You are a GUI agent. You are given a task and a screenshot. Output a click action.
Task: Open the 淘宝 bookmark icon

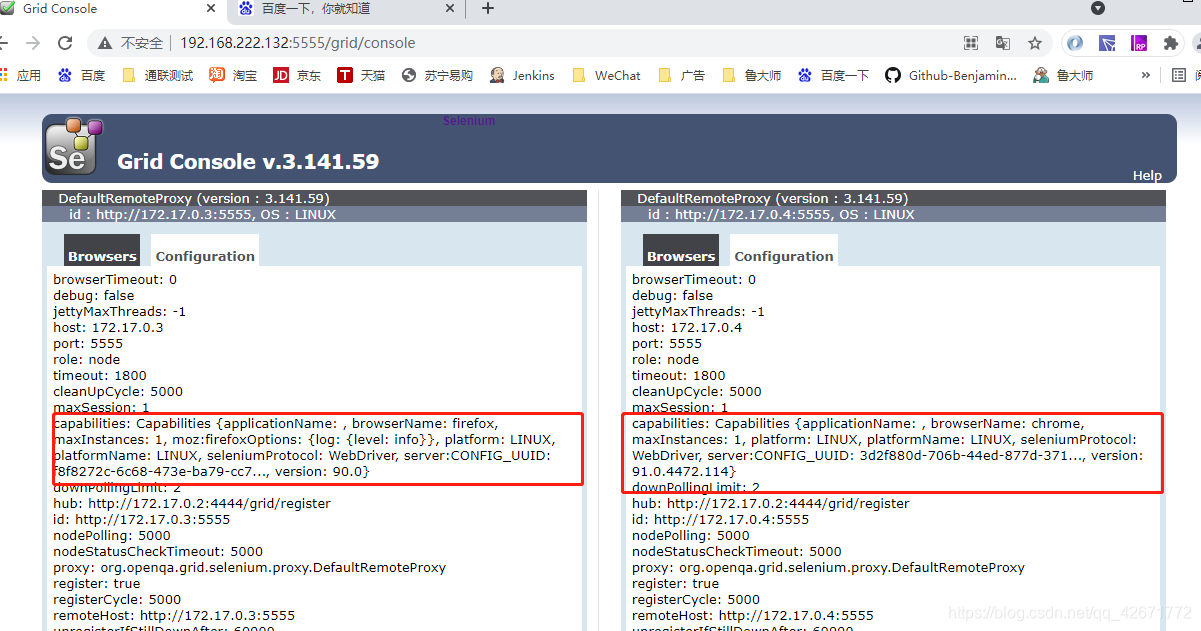(x=218, y=74)
